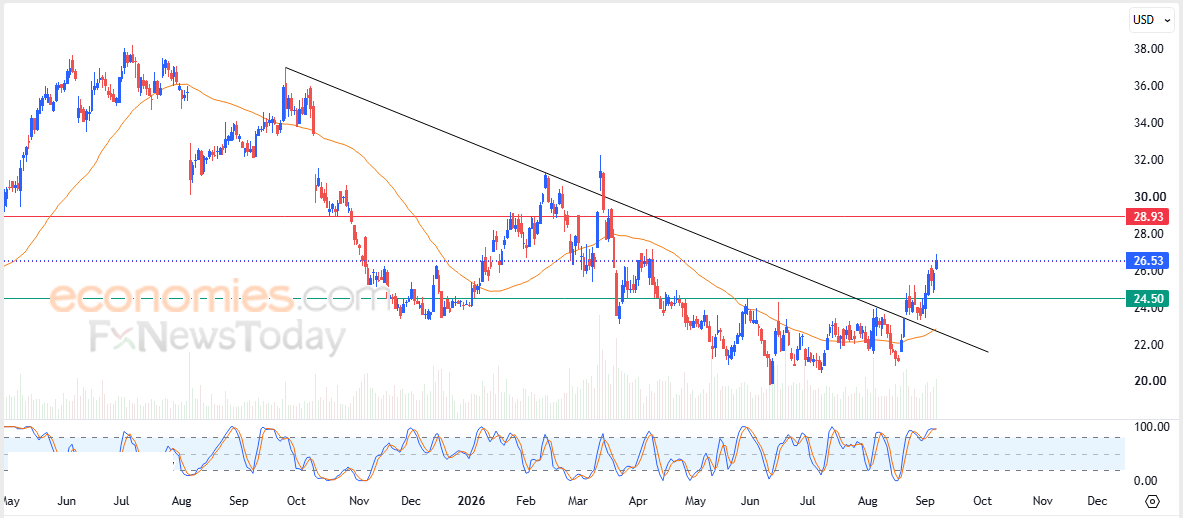Click the 34.00 price axis value
Screen dimensions: 1183x518
(x=1147, y=123)
